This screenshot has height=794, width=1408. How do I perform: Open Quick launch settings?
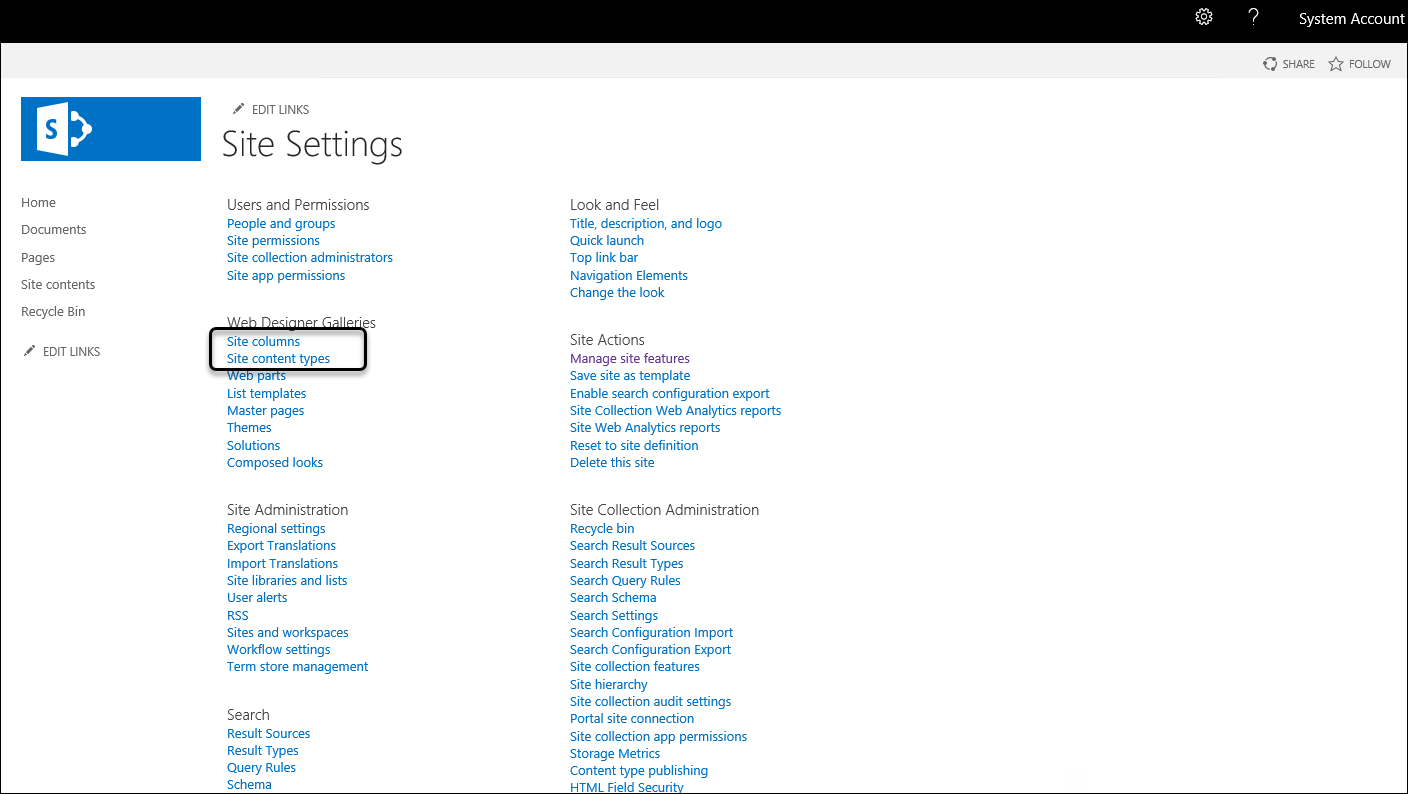(x=607, y=241)
